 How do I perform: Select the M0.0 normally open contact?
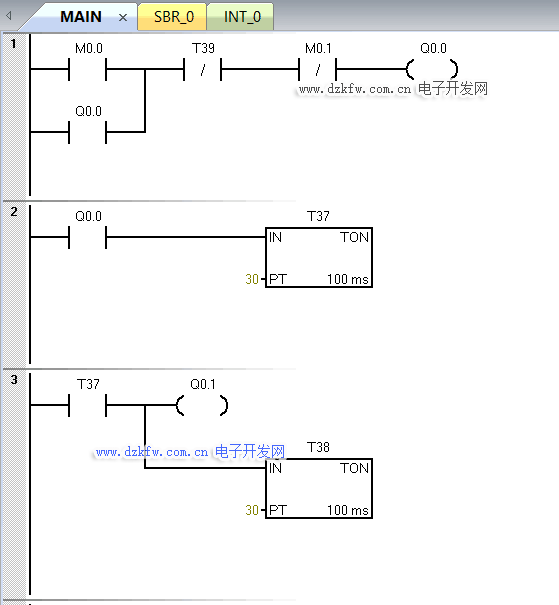88,69
